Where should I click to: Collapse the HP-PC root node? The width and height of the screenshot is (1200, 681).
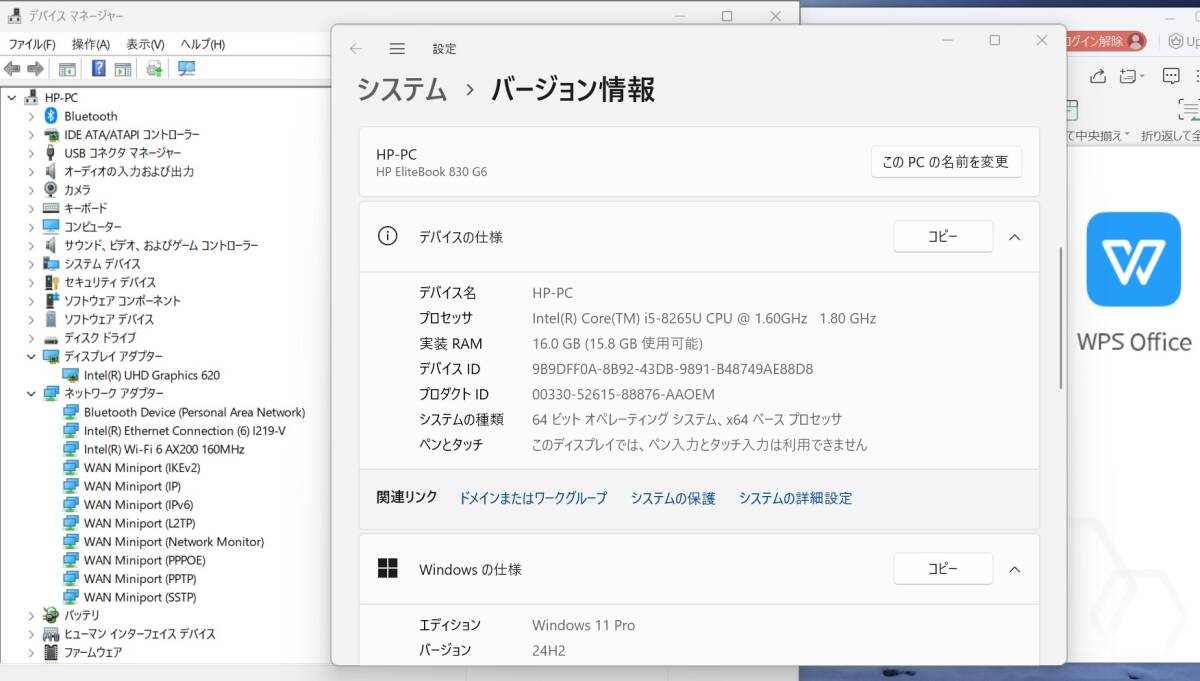(11, 97)
